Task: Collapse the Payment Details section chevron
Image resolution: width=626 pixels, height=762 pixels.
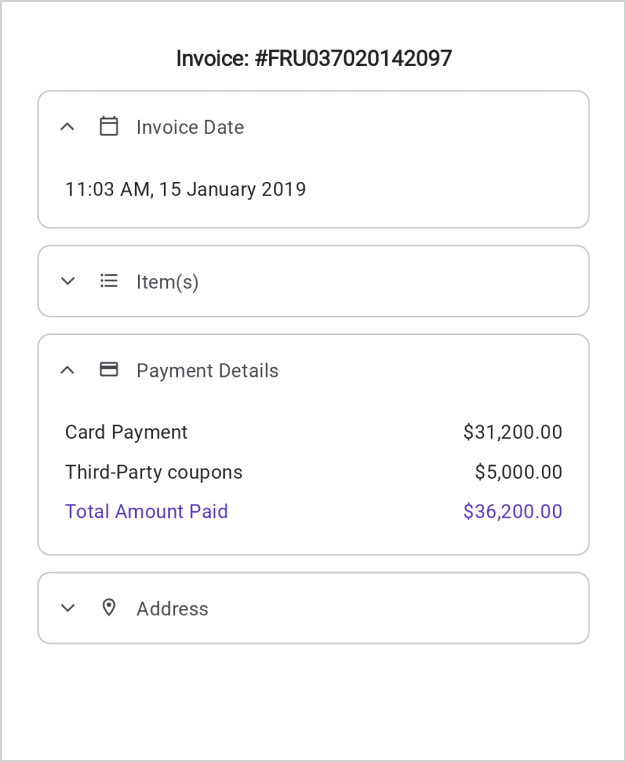Action: click(x=68, y=370)
